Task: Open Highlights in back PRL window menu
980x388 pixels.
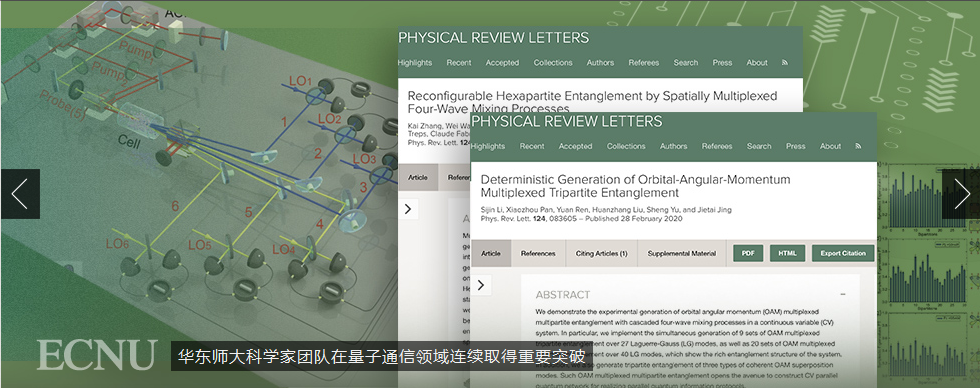Action: coord(414,62)
